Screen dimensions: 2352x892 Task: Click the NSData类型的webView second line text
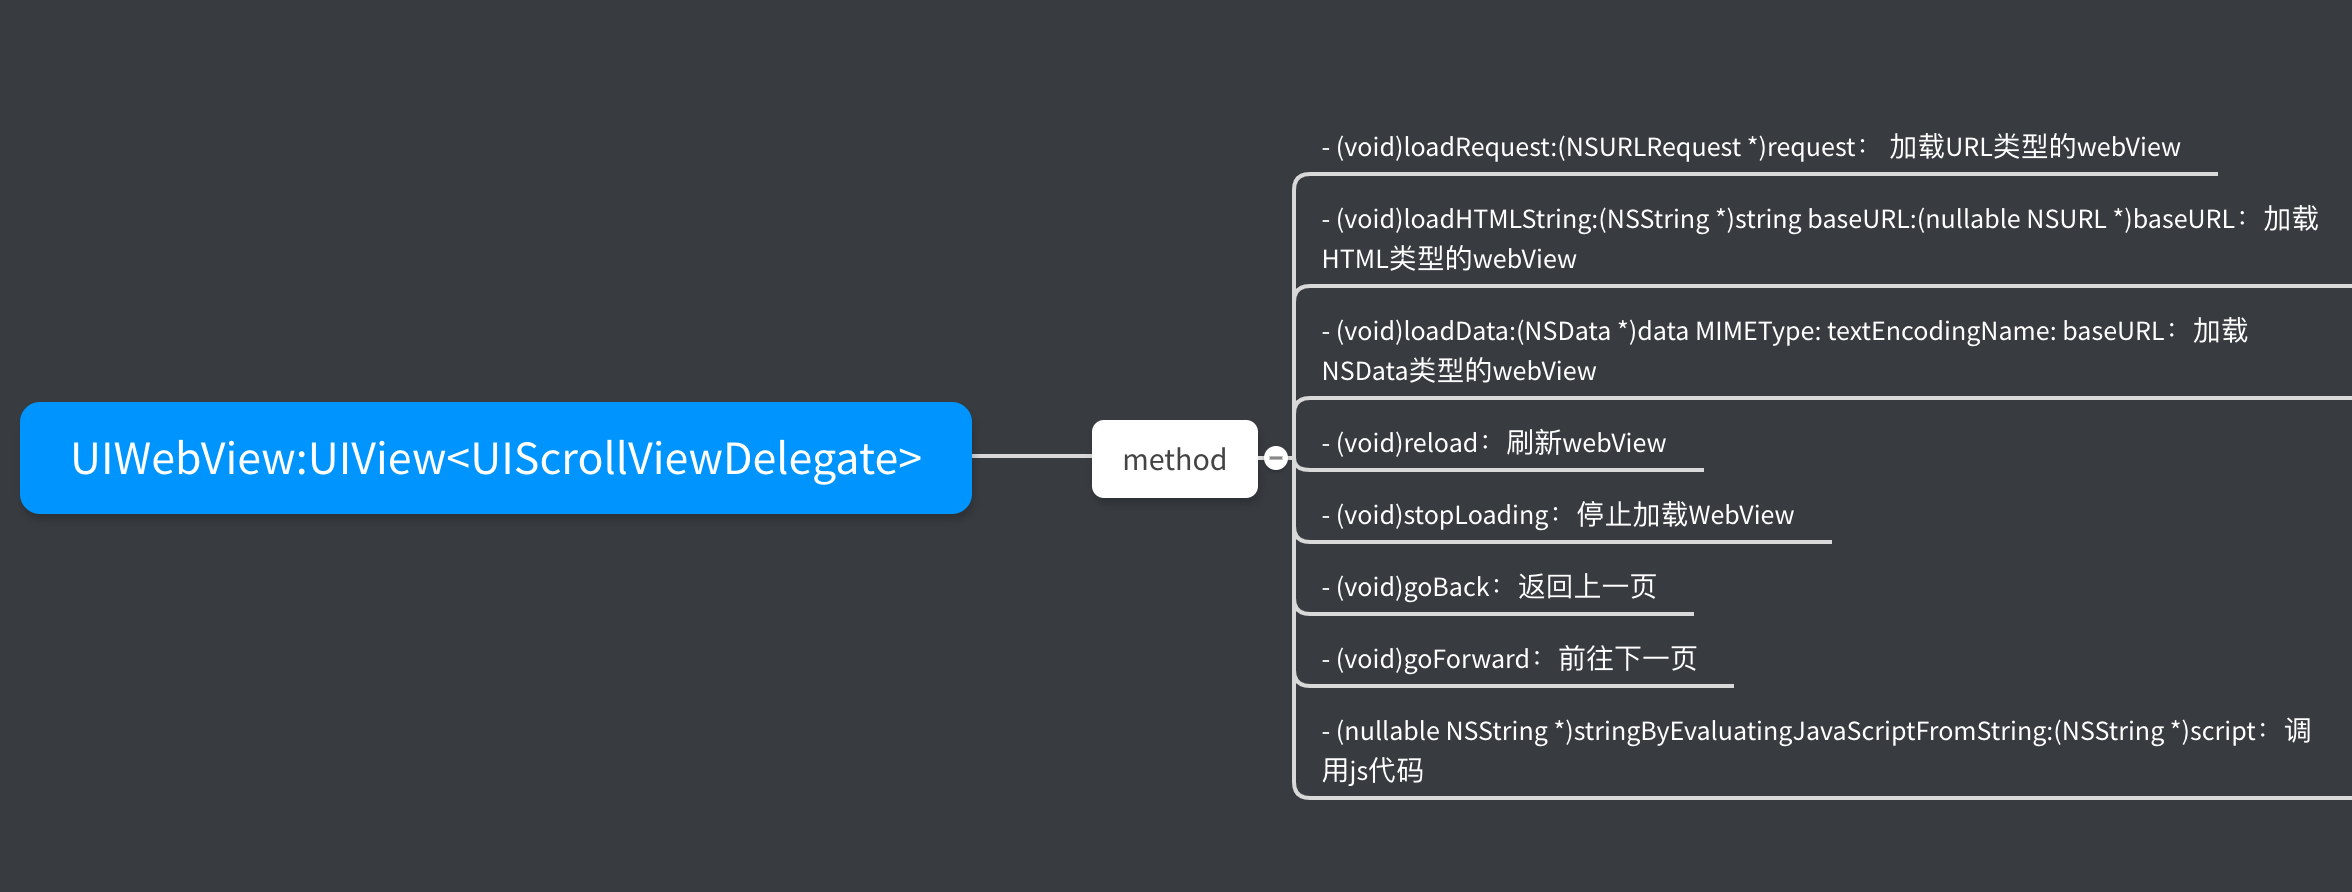pyautogui.click(x=1458, y=370)
